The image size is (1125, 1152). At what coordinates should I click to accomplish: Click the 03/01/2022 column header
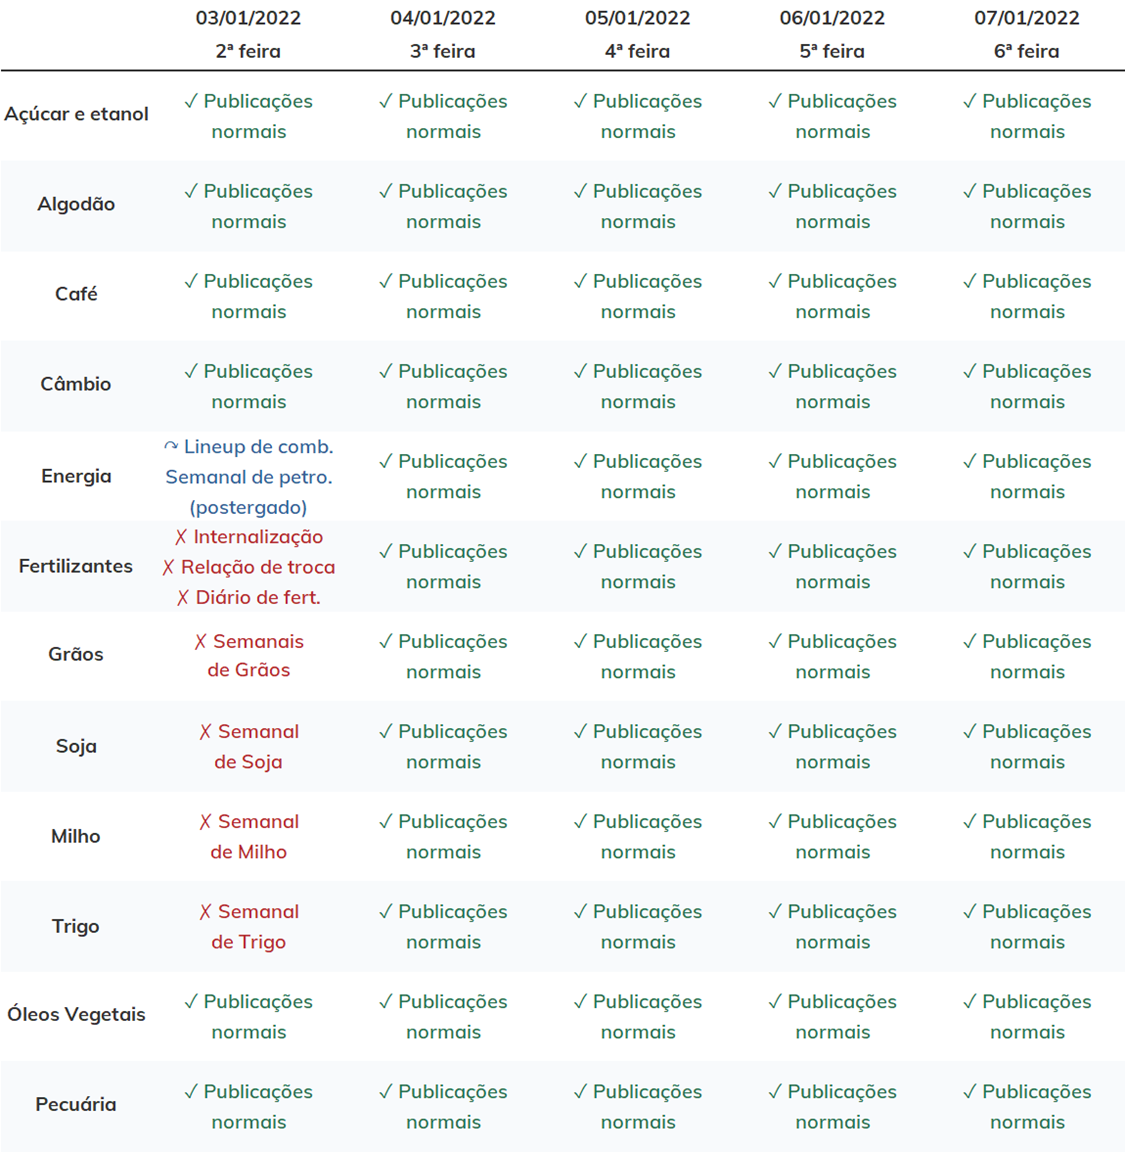[x=248, y=35]
